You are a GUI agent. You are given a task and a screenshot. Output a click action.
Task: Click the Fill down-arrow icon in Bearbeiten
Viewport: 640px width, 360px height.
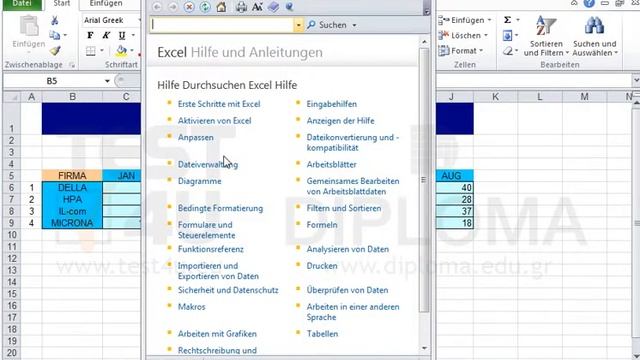(x=507, y=36)
